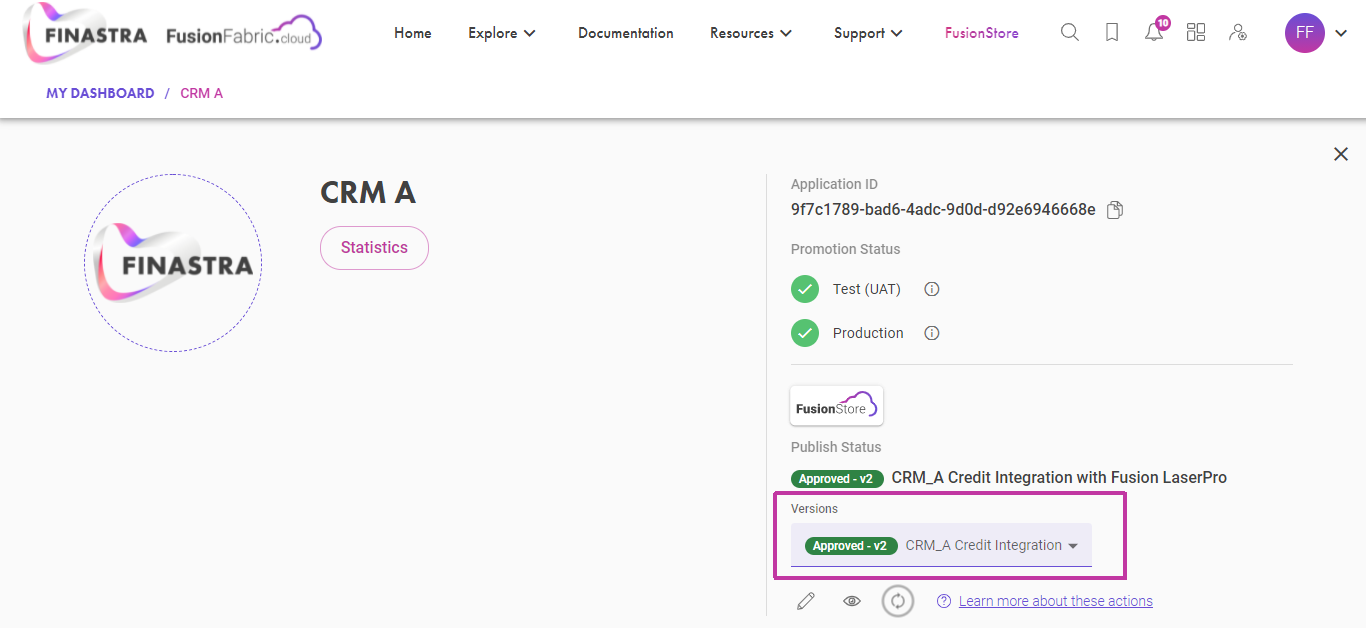
Task: Open the bookmarks icon in header
Action: pyautogui.click(x=1112, y=33)
